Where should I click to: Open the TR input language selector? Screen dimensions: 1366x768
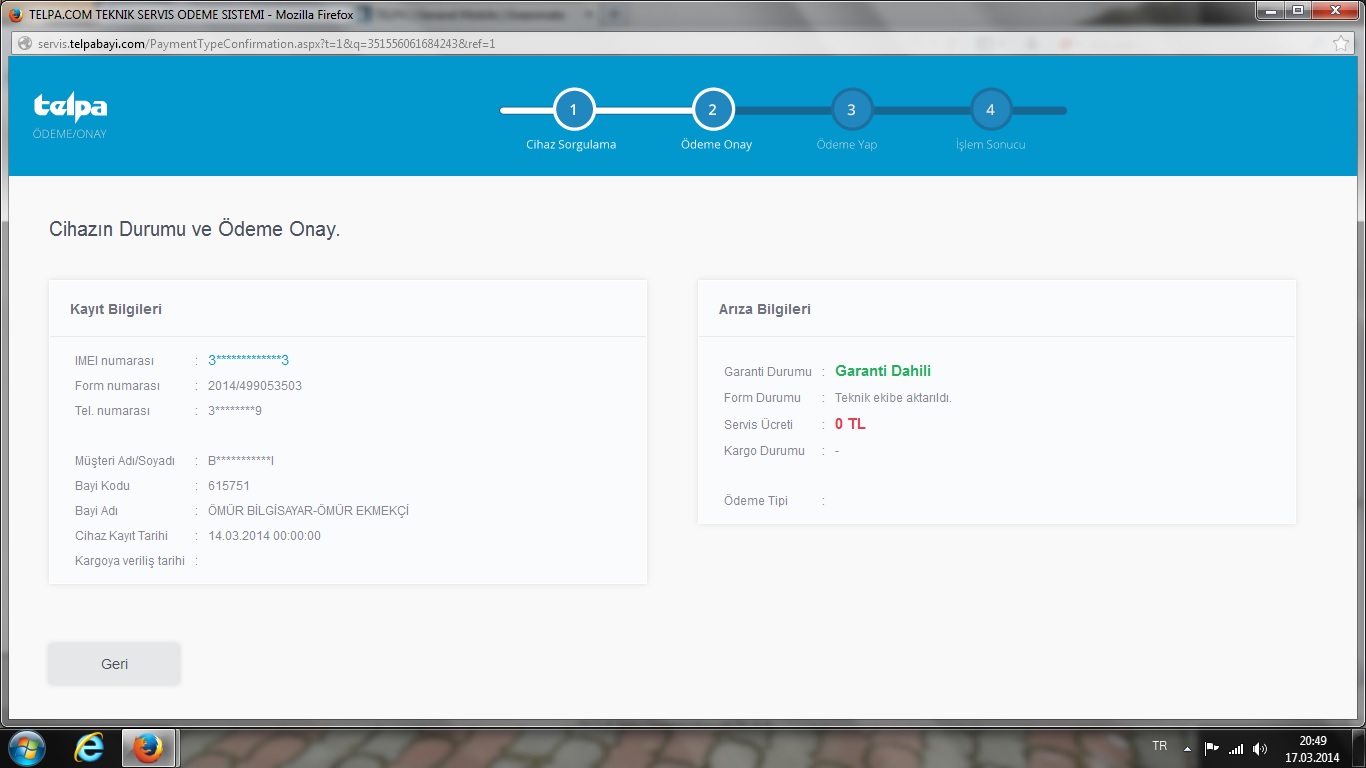(1160, 746)
